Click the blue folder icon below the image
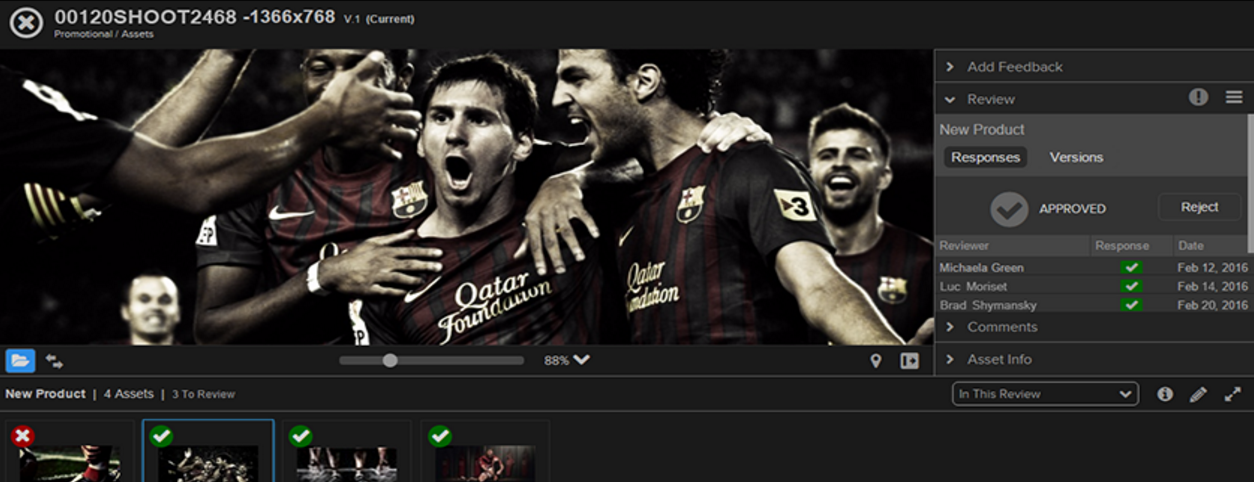The width and height of the screenshot is (1254, 482). (x=20, y=361)
